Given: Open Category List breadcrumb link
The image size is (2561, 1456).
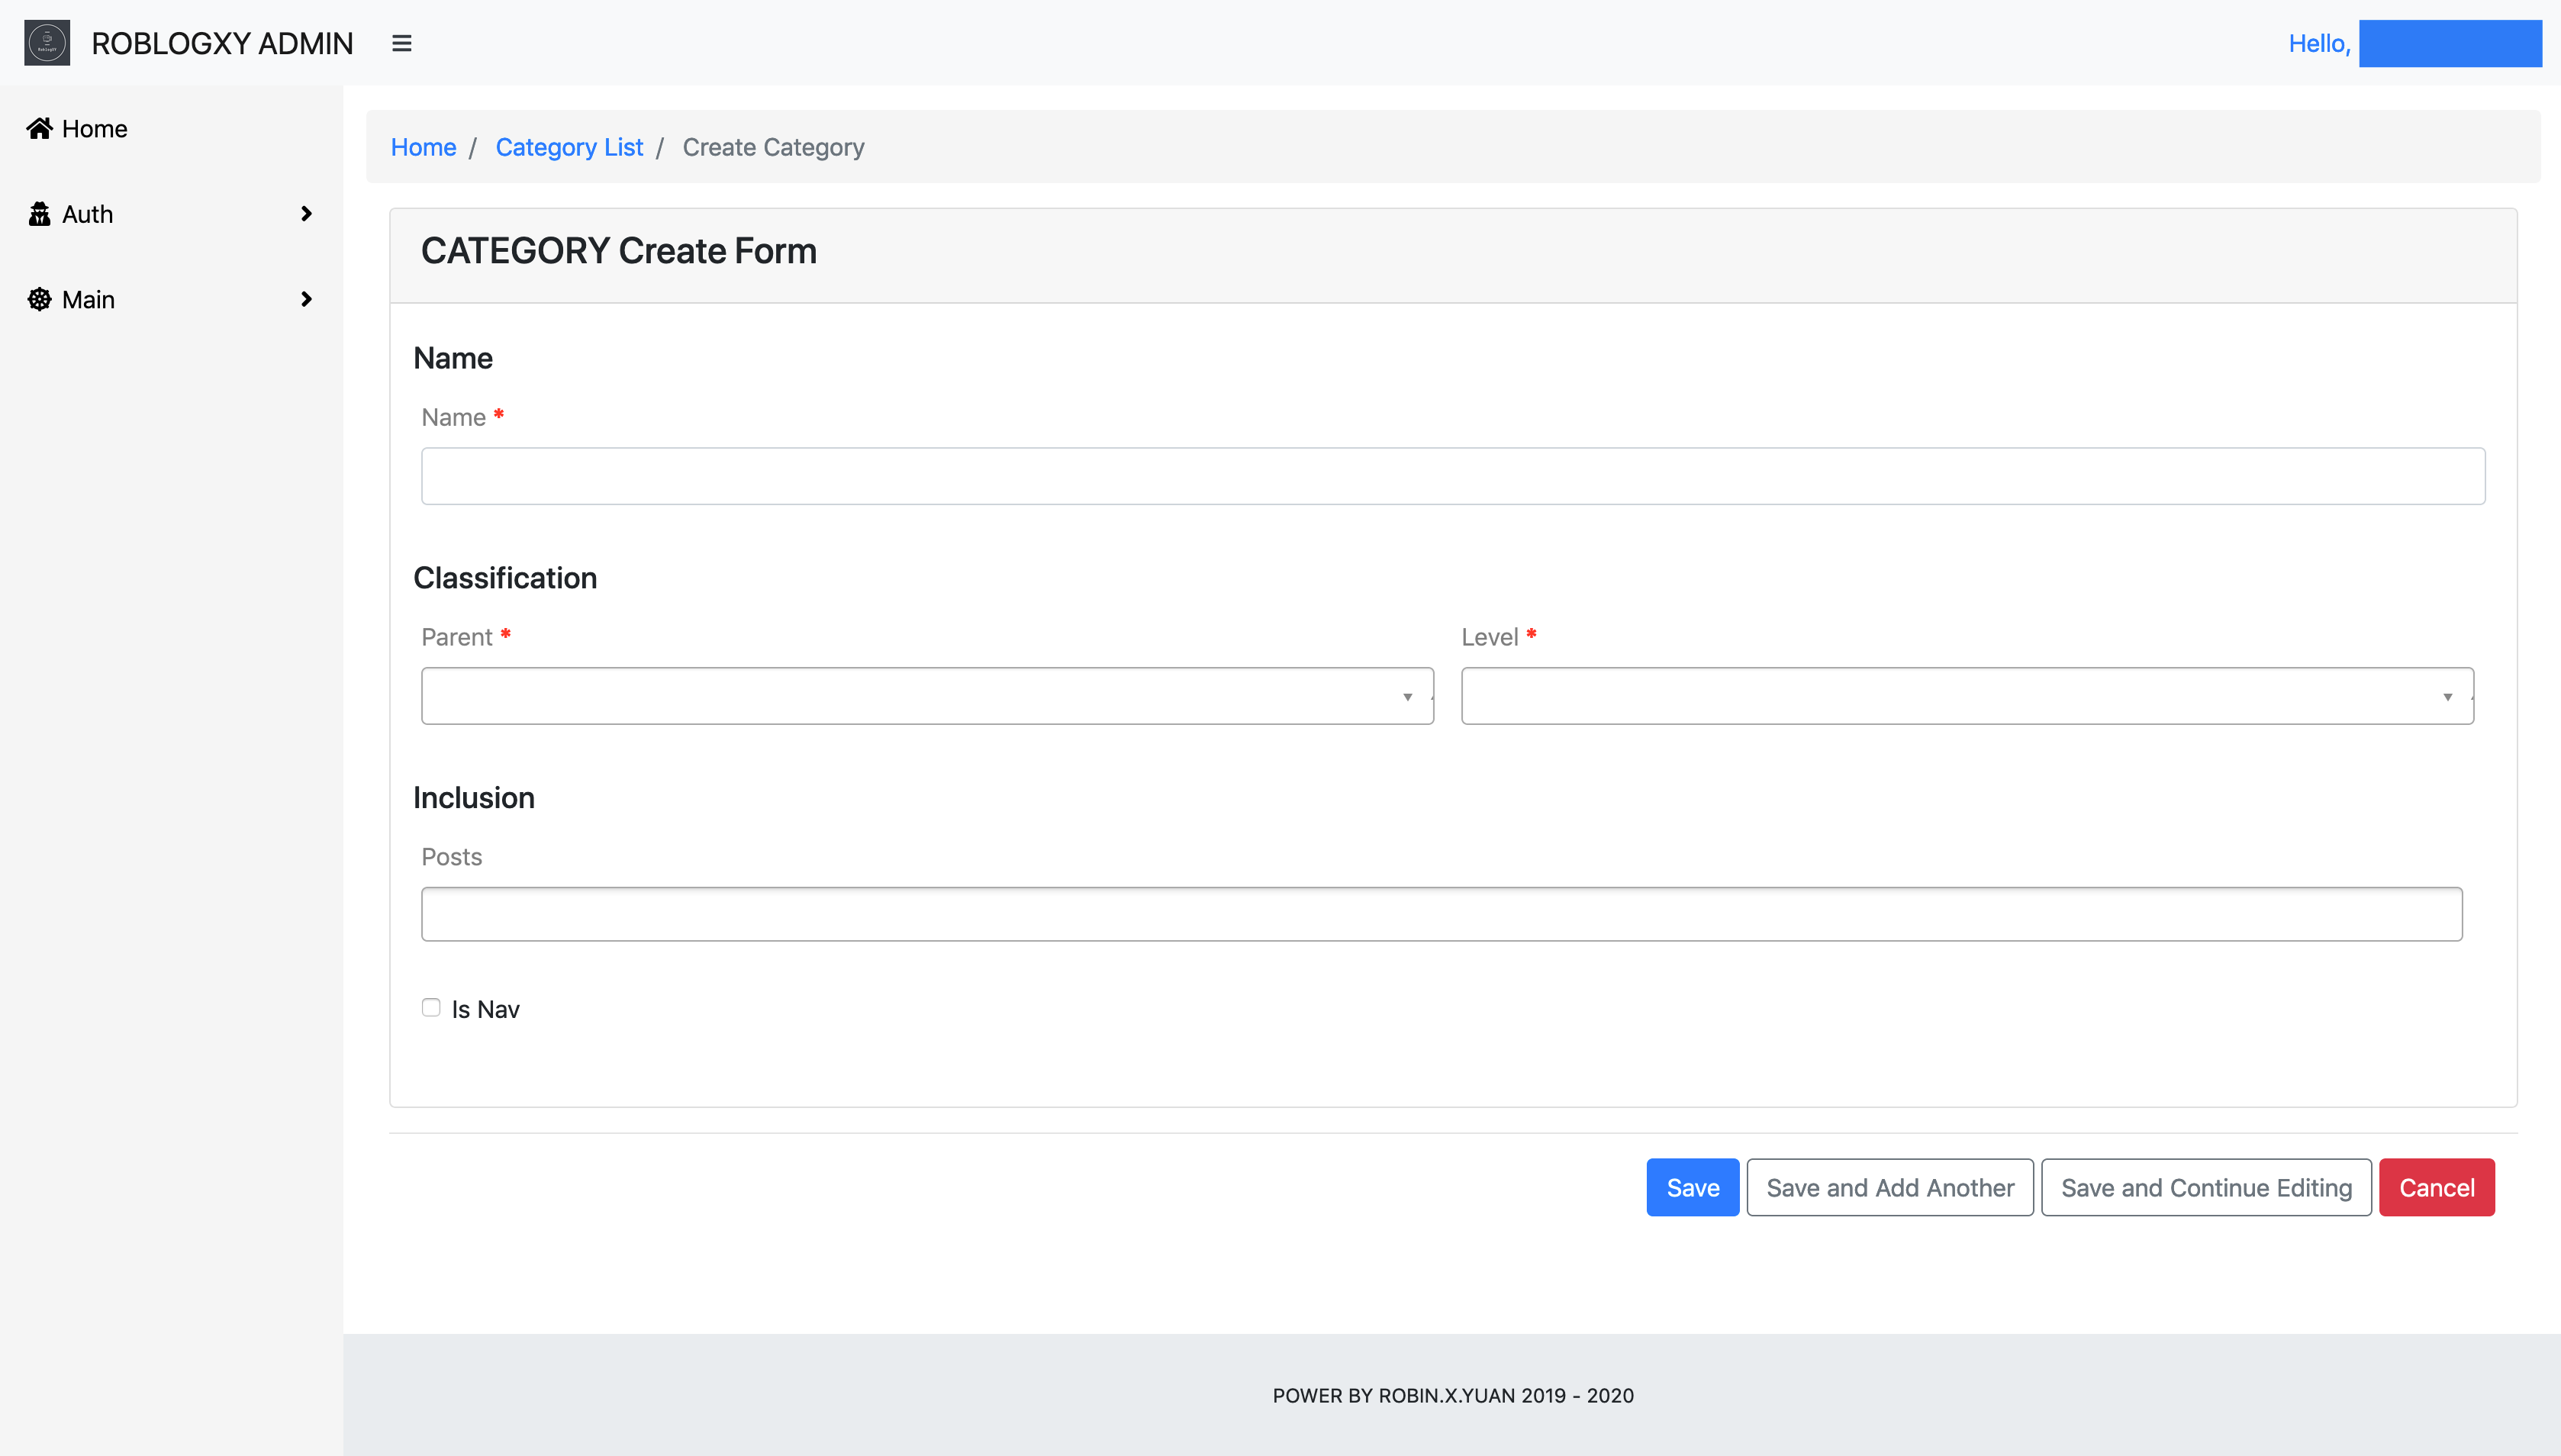Looking at the screenshot, I should coord(569,147).
